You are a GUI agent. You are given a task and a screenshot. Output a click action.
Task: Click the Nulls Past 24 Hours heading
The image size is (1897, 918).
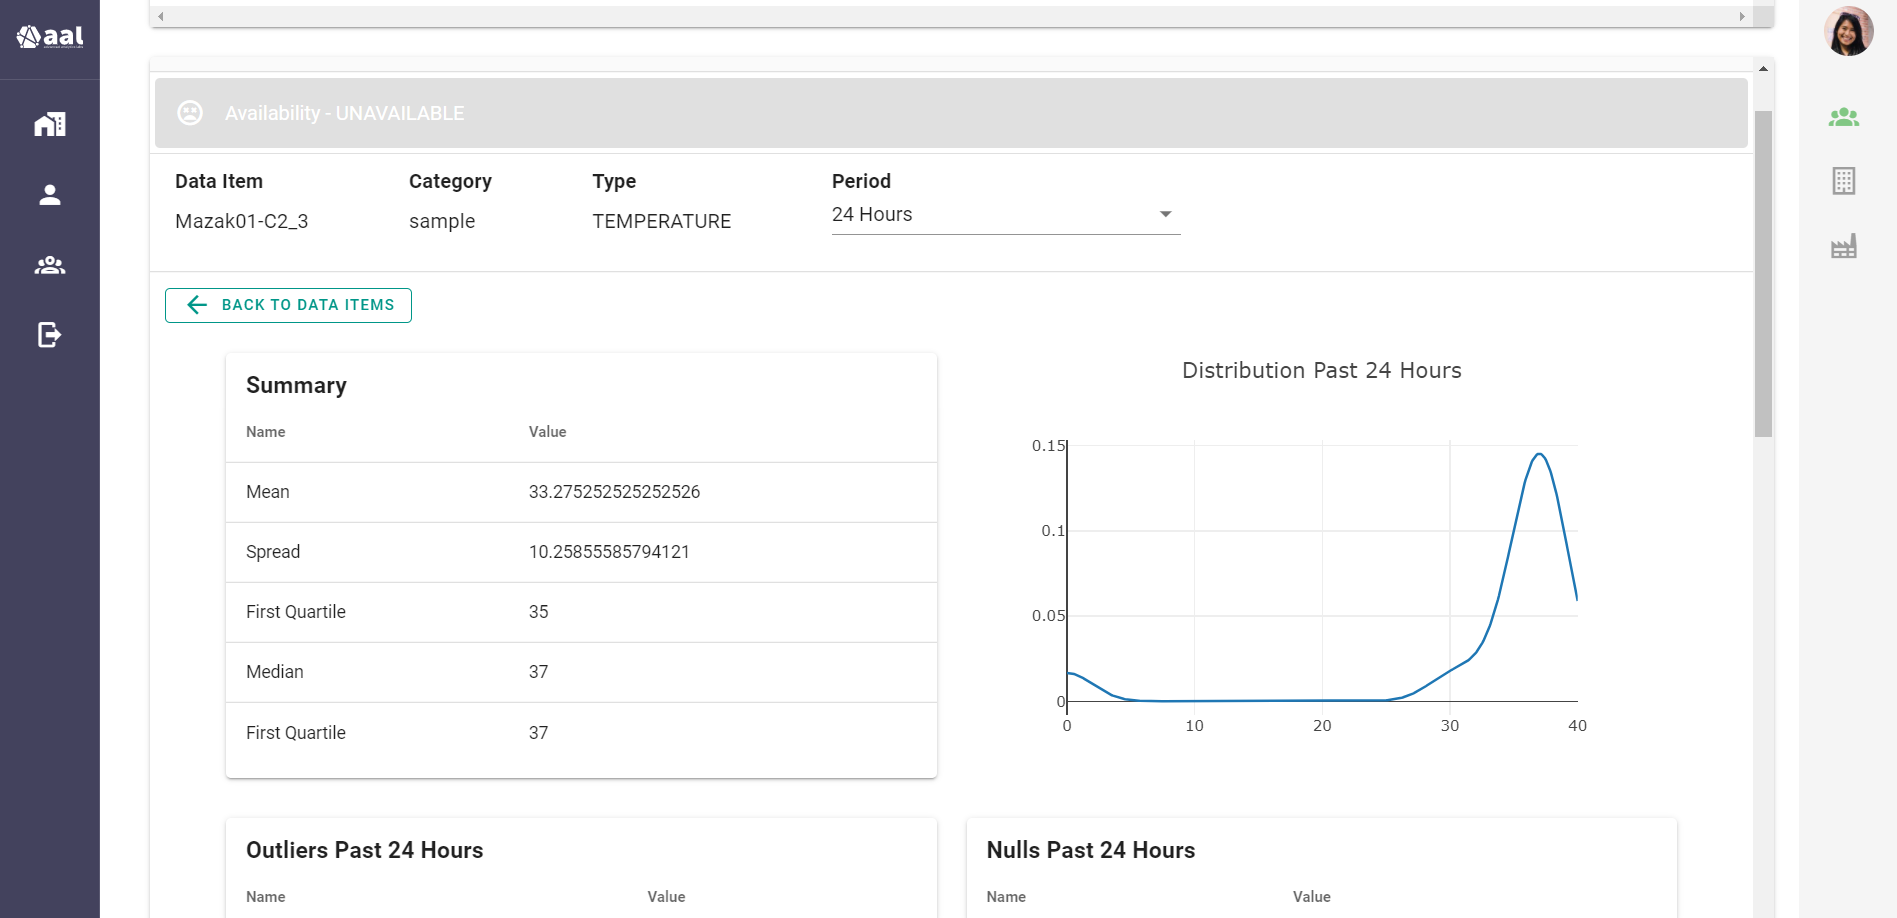[1090, 850]
